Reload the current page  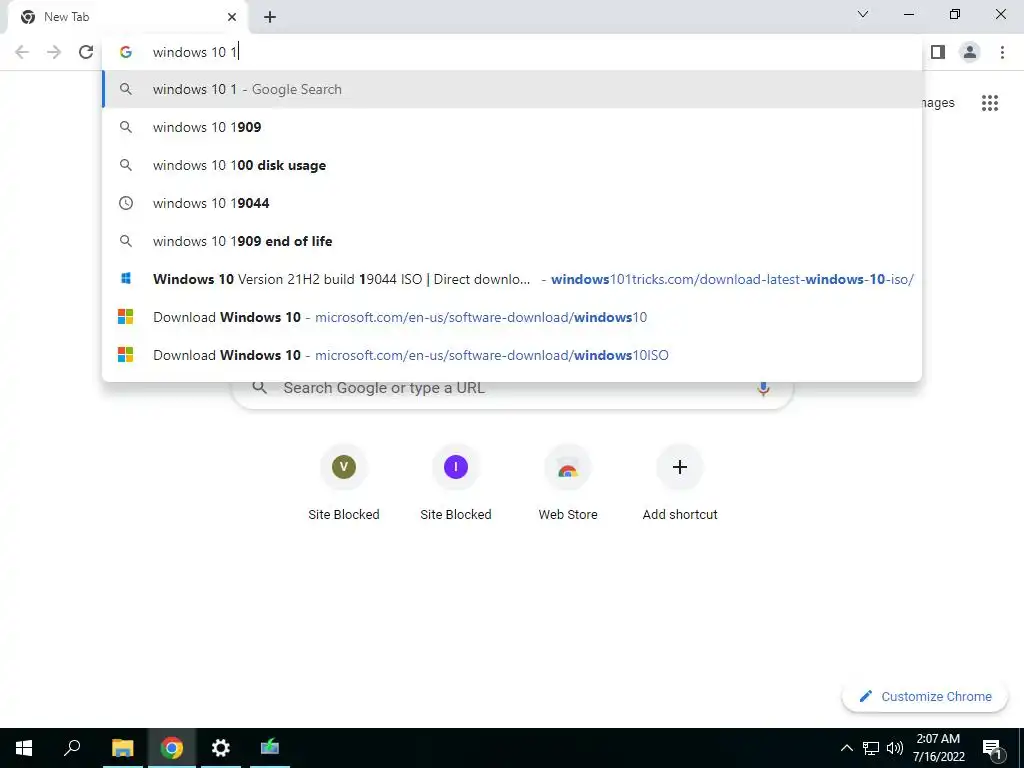click(x=86, y=52)
